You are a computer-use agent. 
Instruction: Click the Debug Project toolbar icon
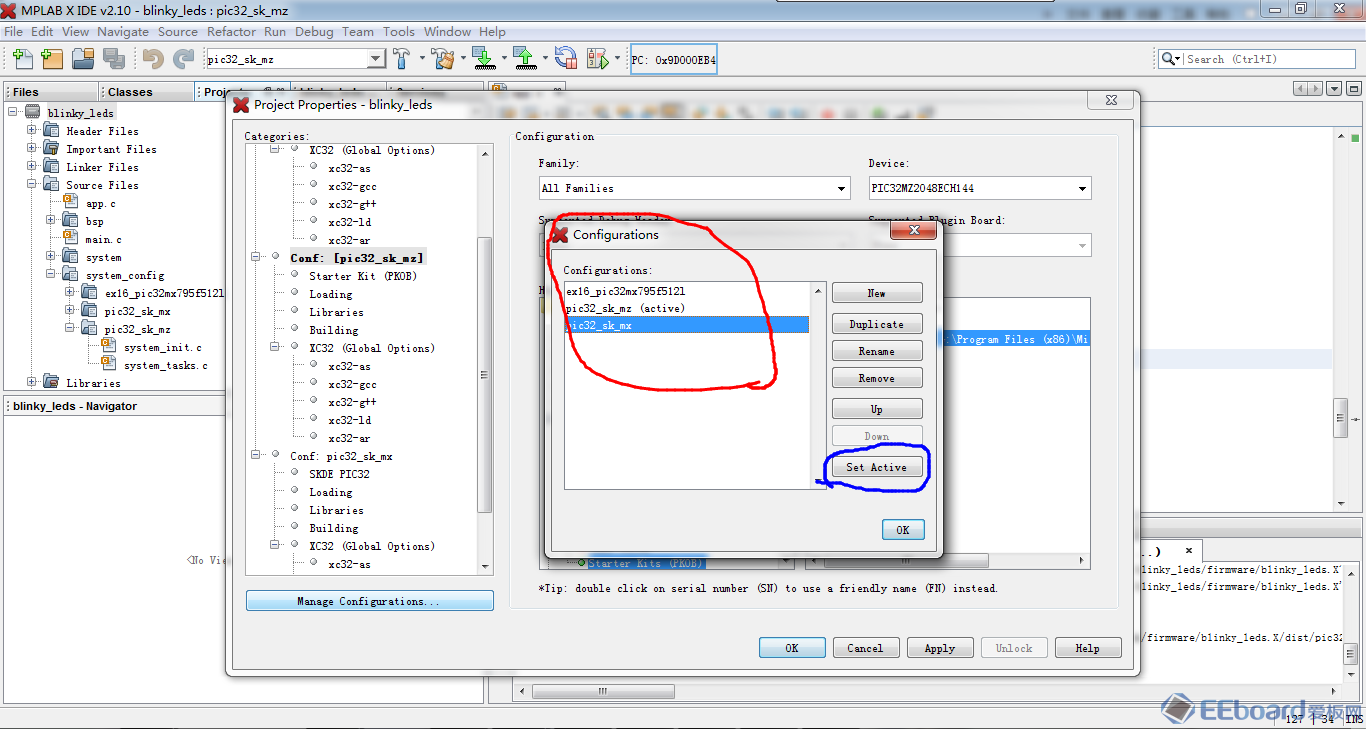pos(597,59)
